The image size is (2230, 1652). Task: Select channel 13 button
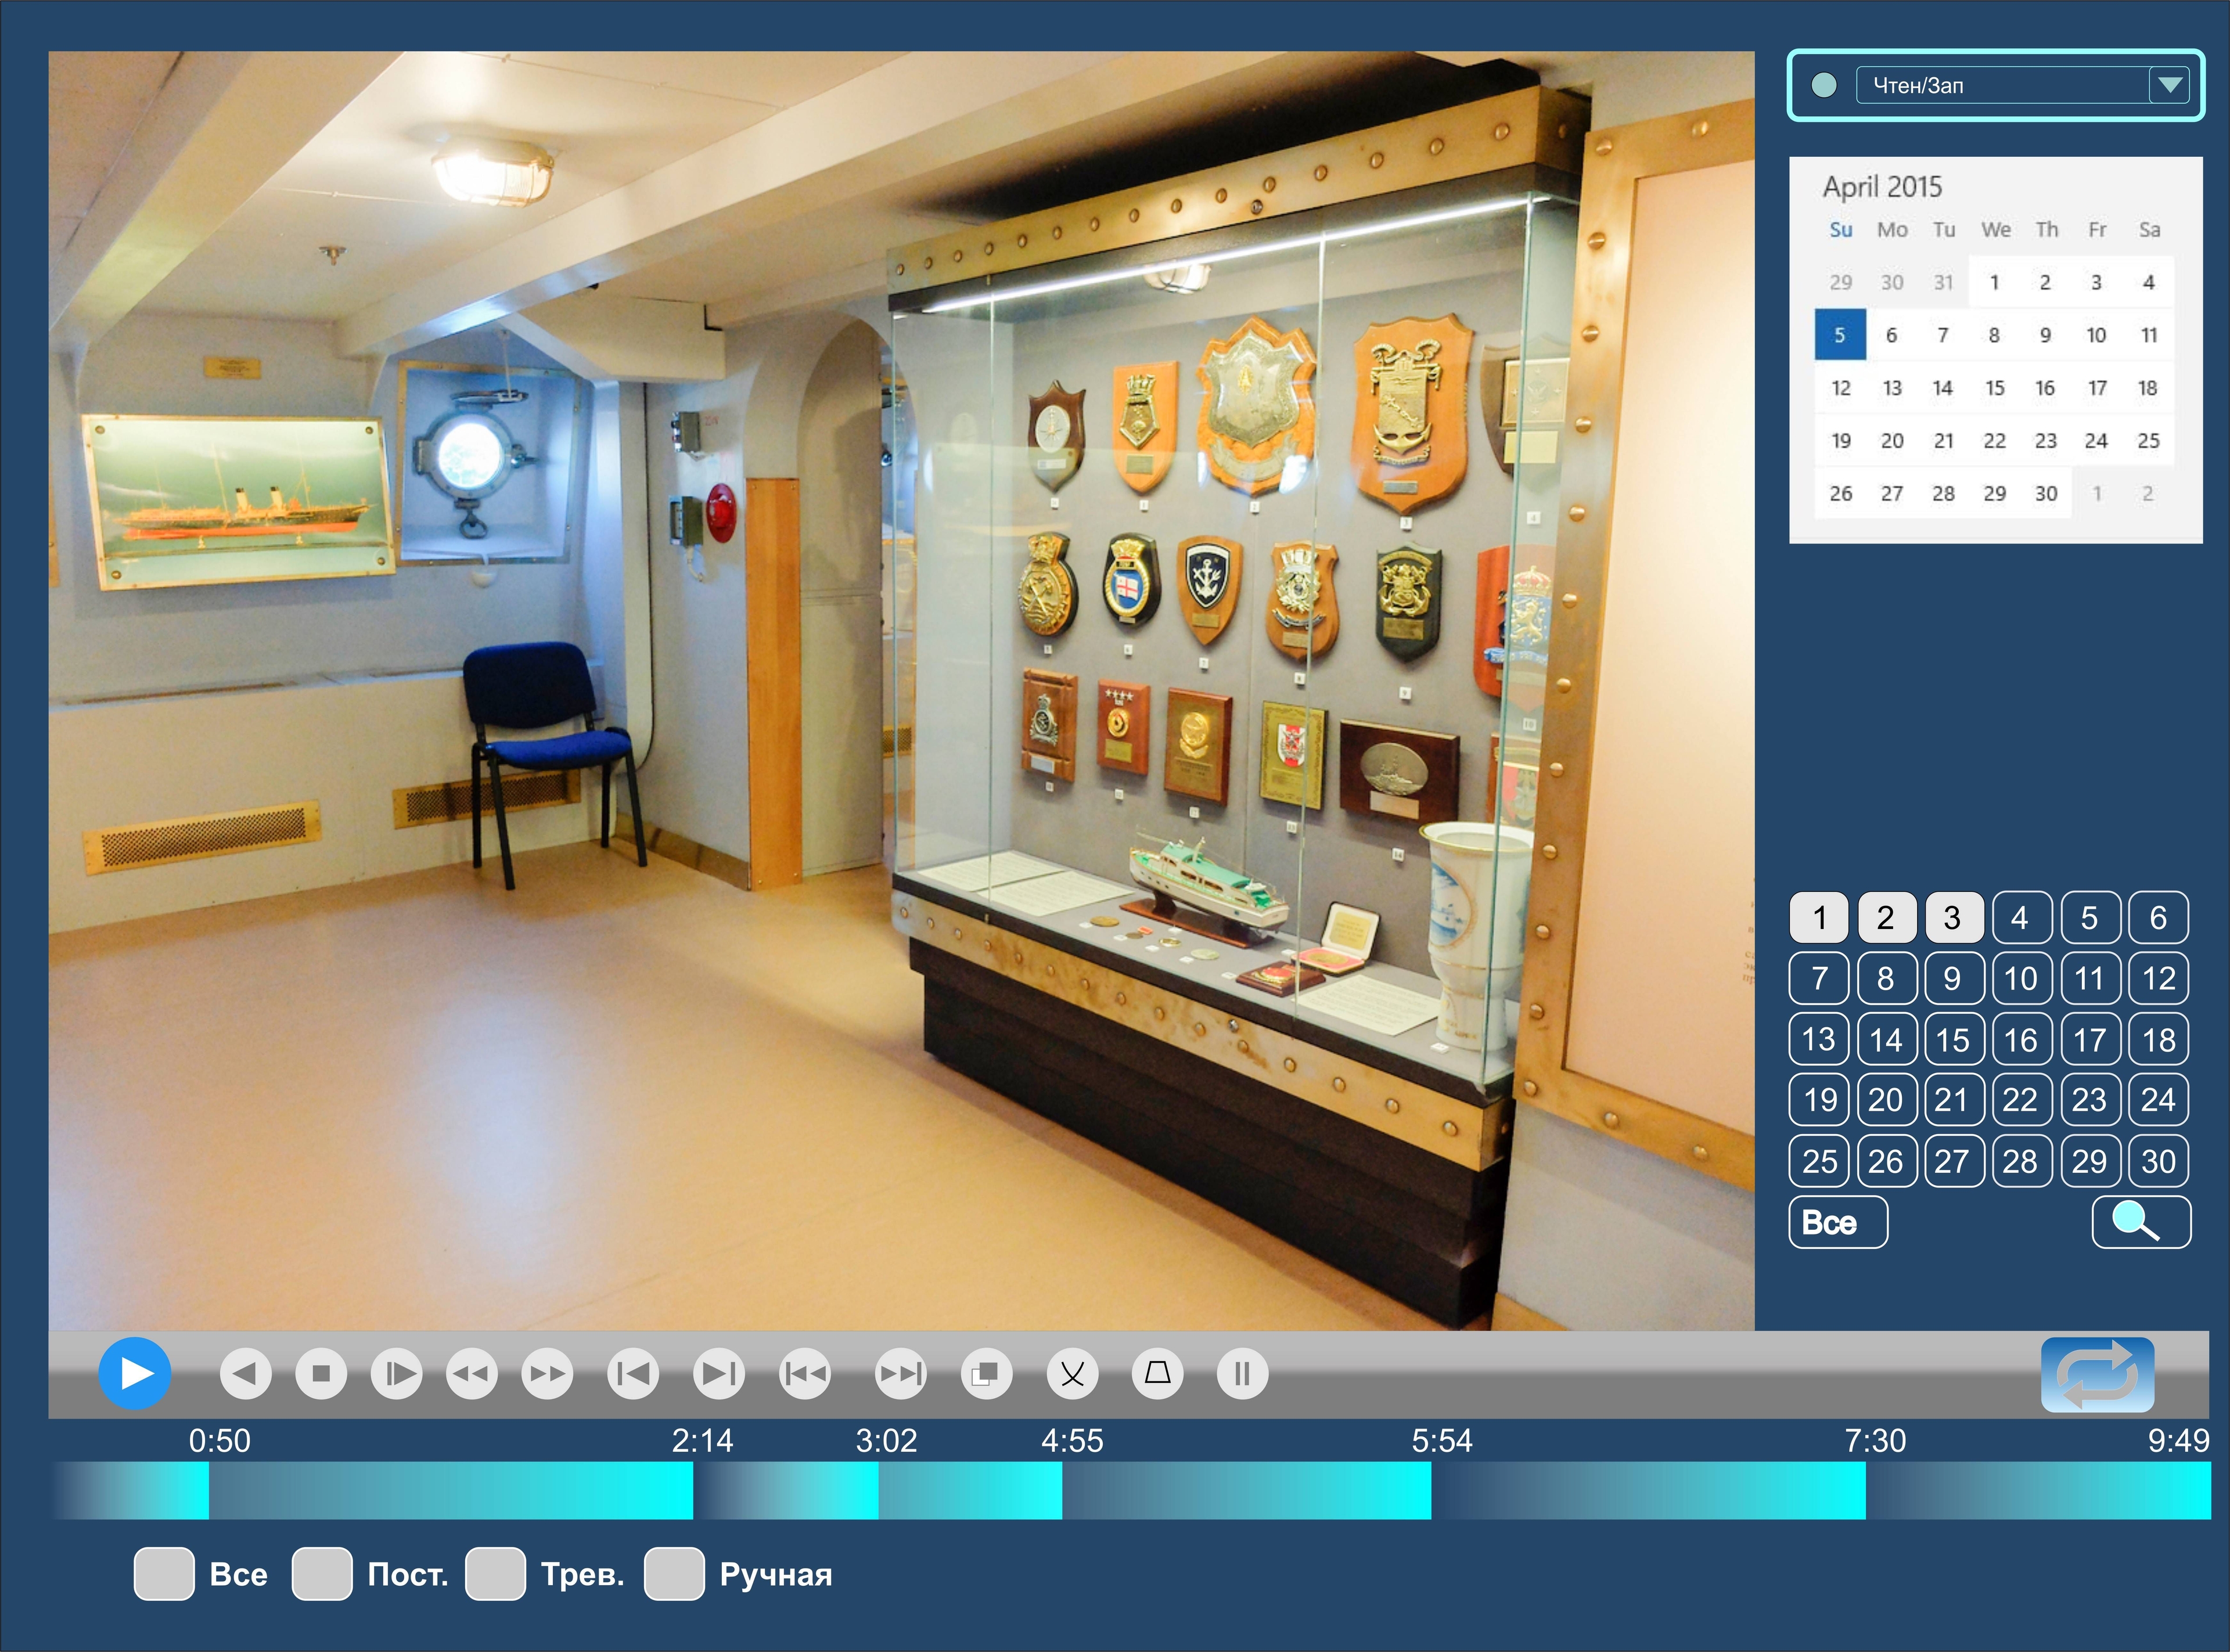tap(1819, 1039)
